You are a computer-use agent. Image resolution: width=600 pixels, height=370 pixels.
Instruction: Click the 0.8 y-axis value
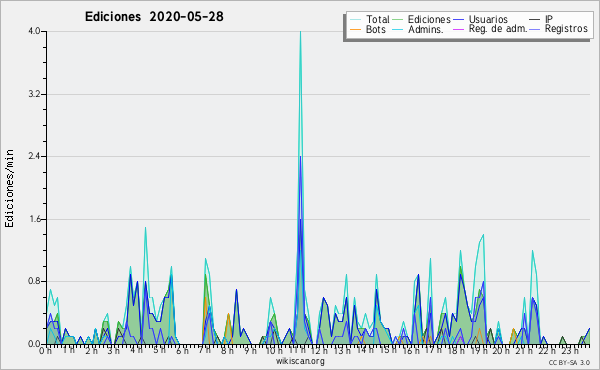(x=34, y=281)
